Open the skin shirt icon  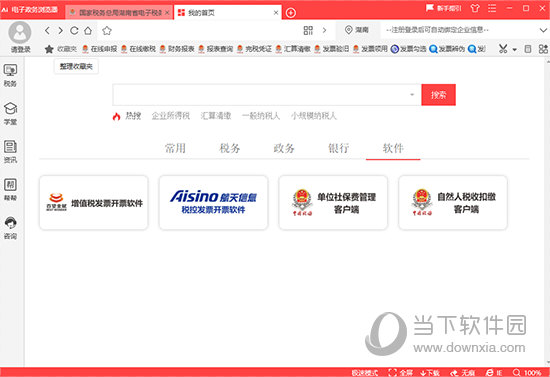475,8
